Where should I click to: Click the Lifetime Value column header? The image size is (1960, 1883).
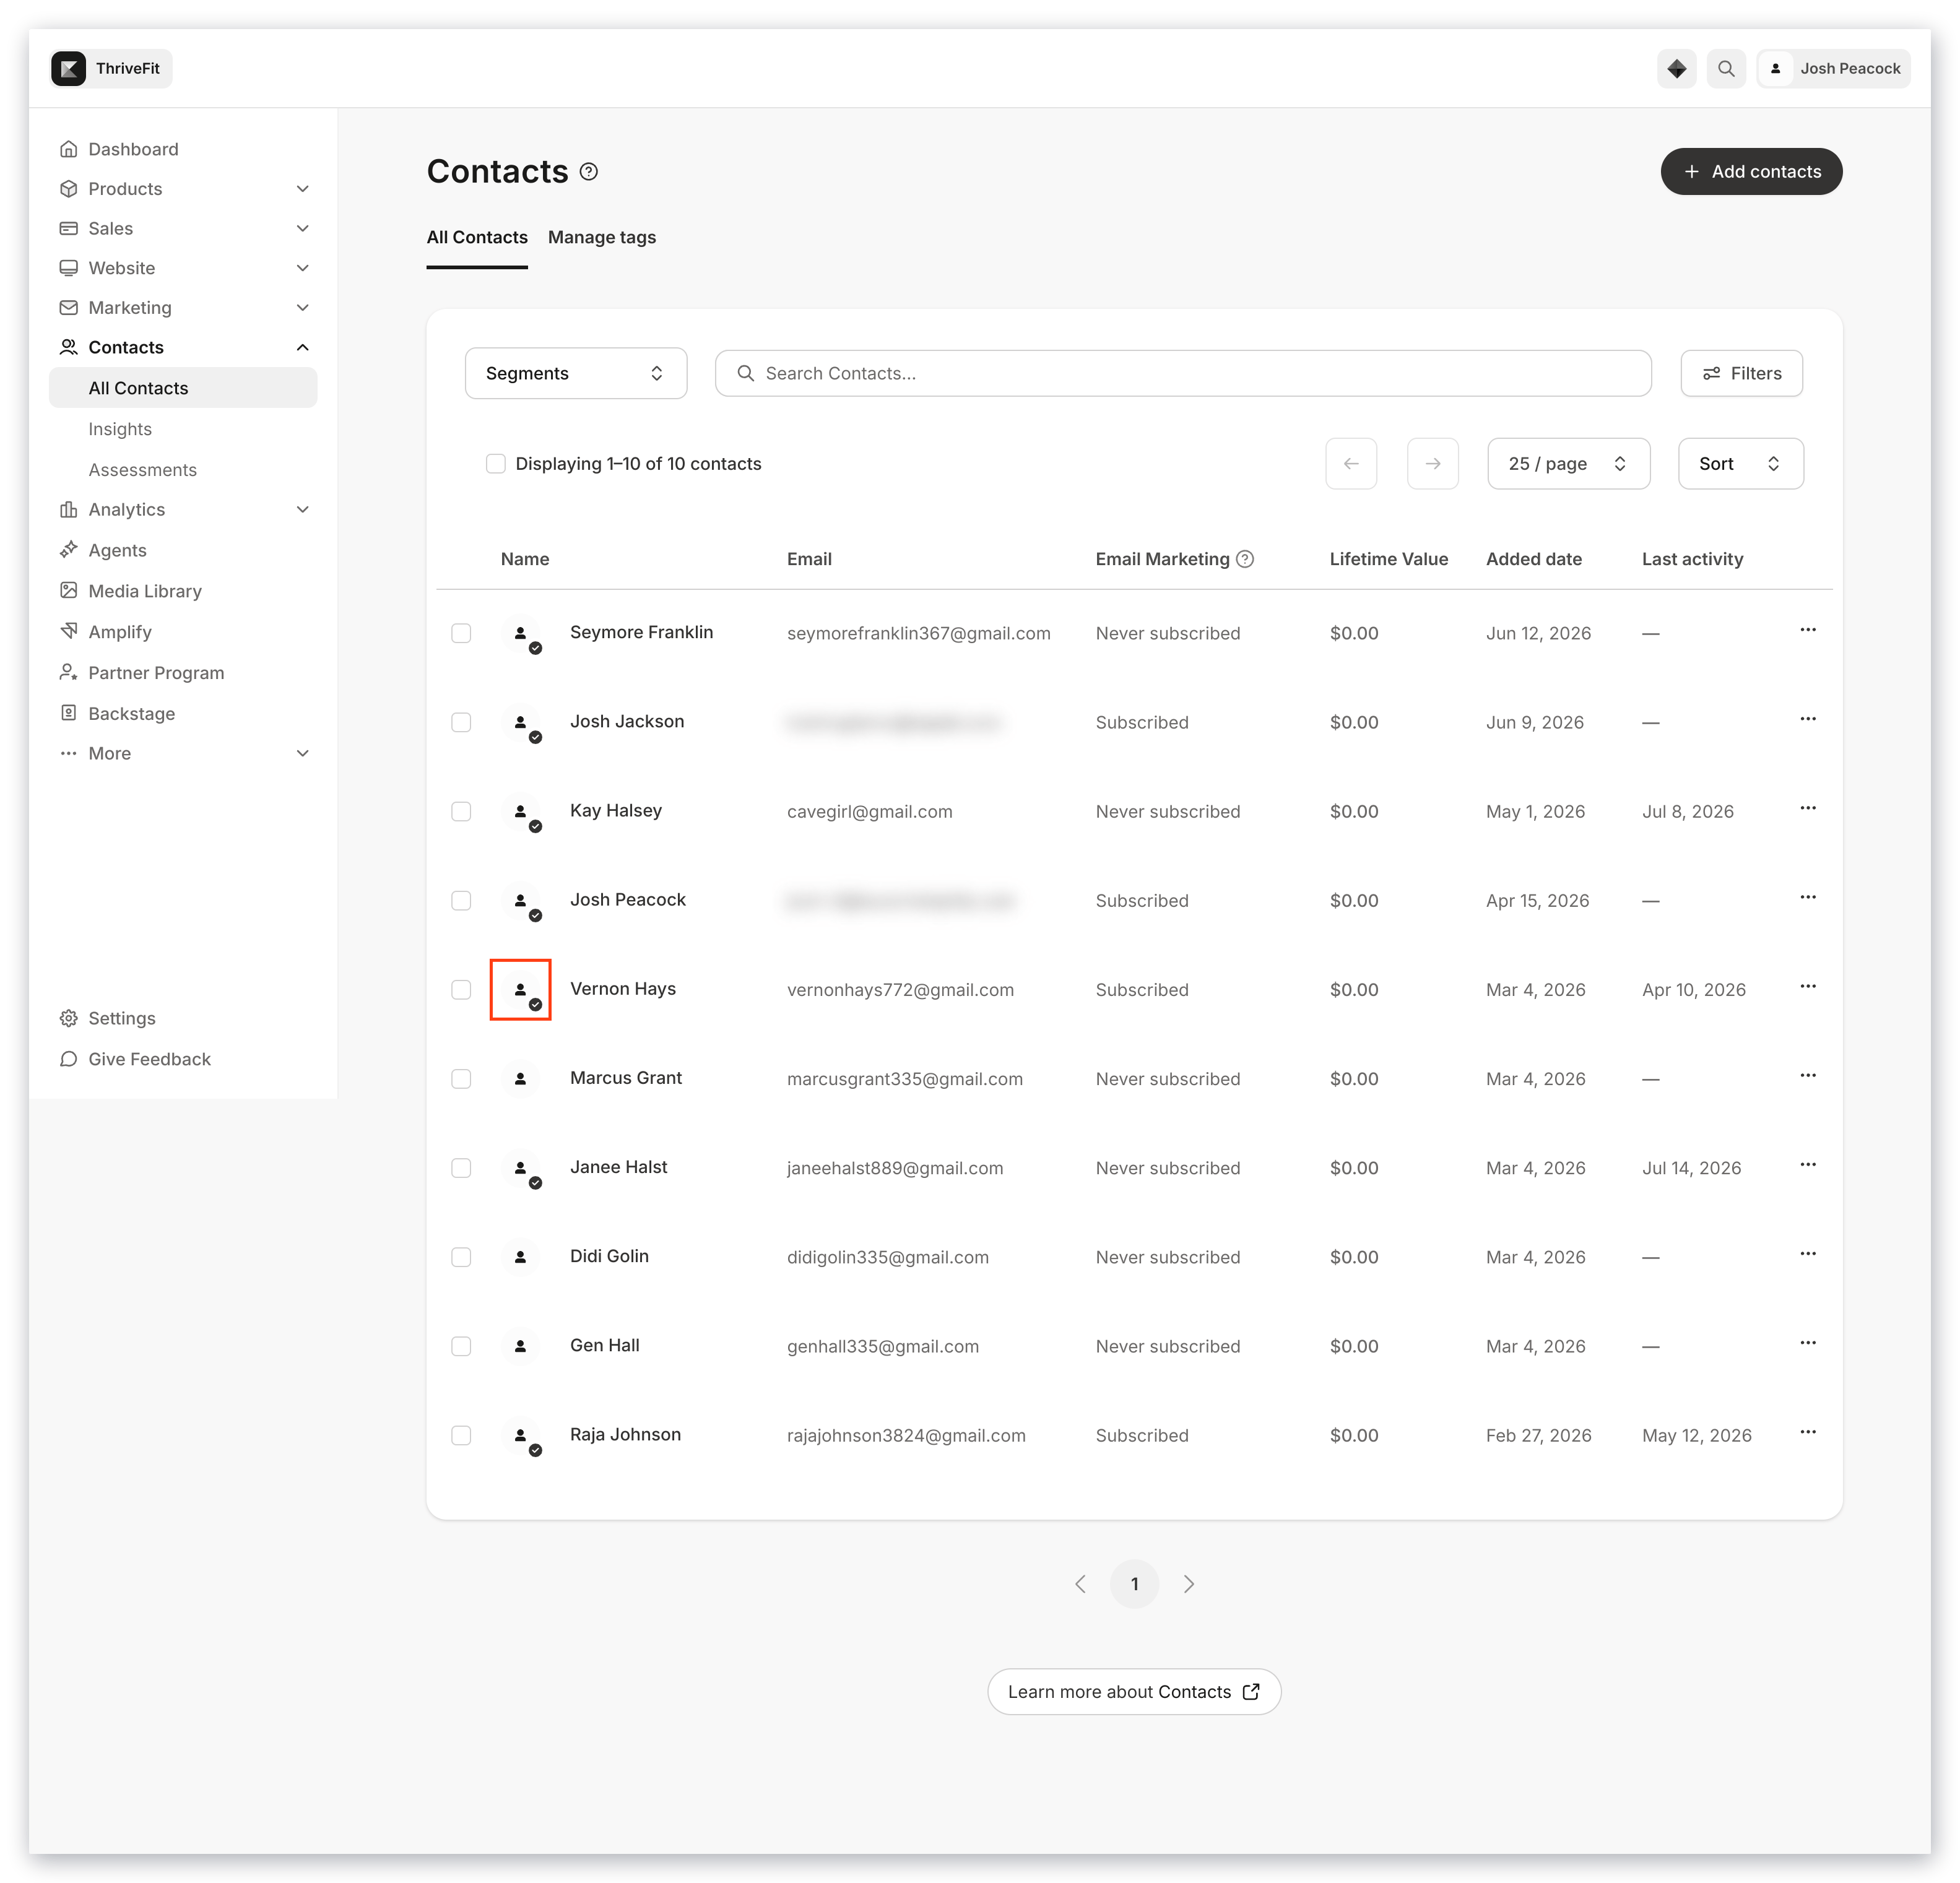[x=1388, y=559]
